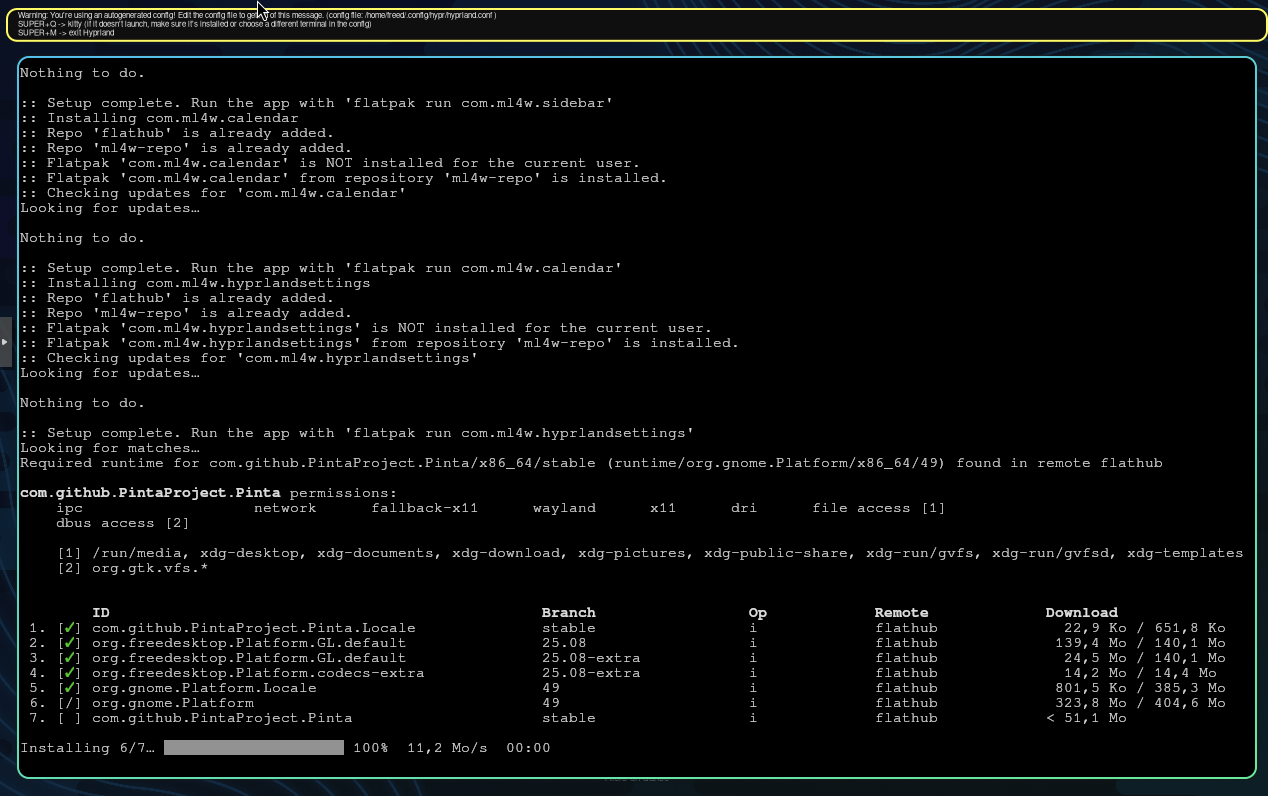This screenshot has height=796, width=1268.
Task: Click the bold com.github.PintaProject.Pinta permissions heading
Action: pos(151,493)
